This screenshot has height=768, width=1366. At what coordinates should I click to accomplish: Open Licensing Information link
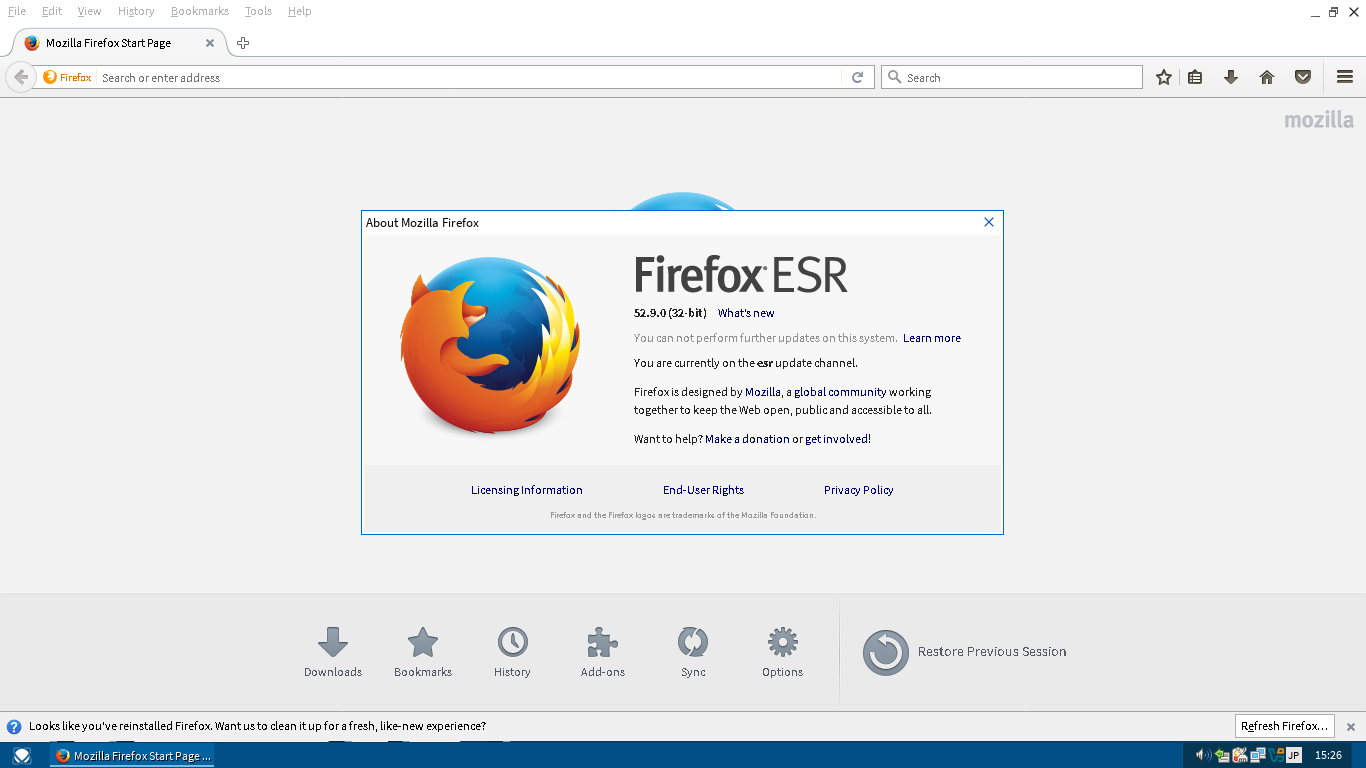527,490
